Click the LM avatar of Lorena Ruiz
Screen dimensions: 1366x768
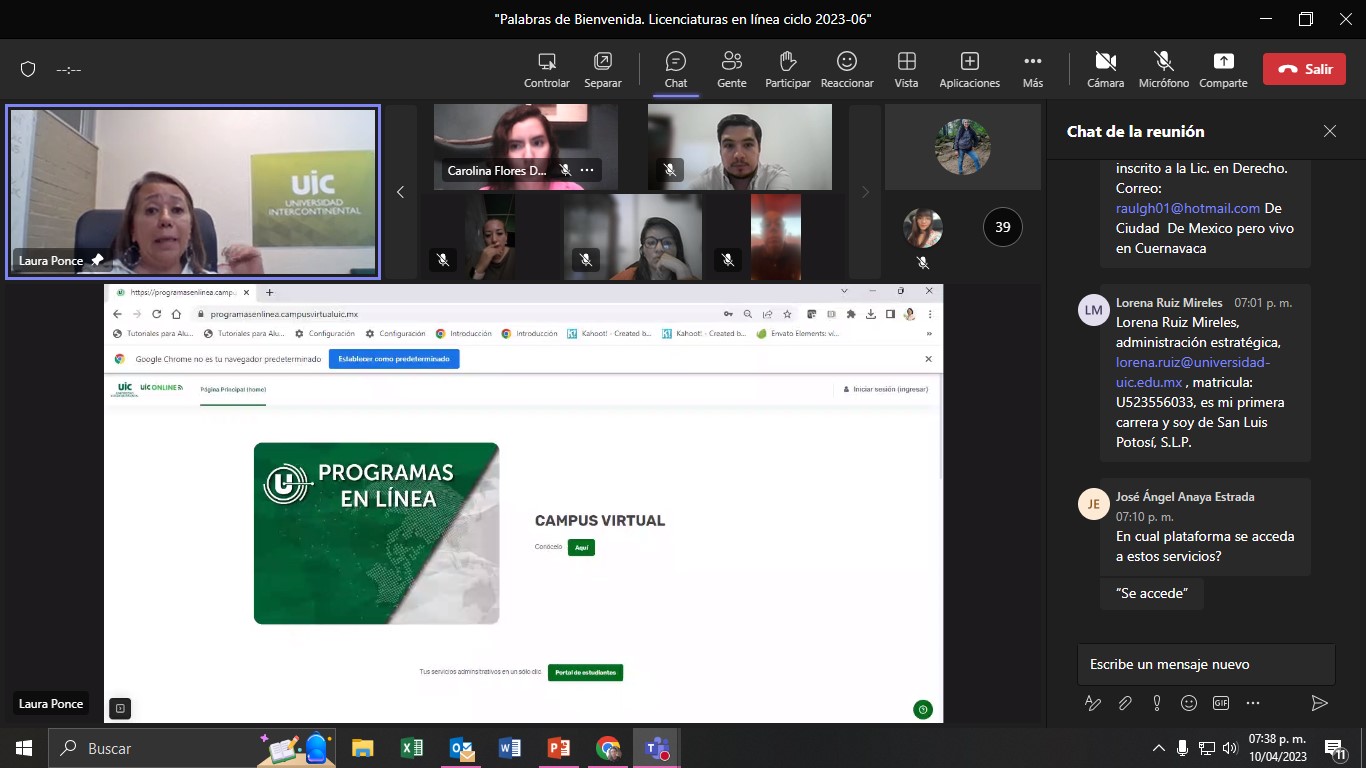[x=1094, y=310]
